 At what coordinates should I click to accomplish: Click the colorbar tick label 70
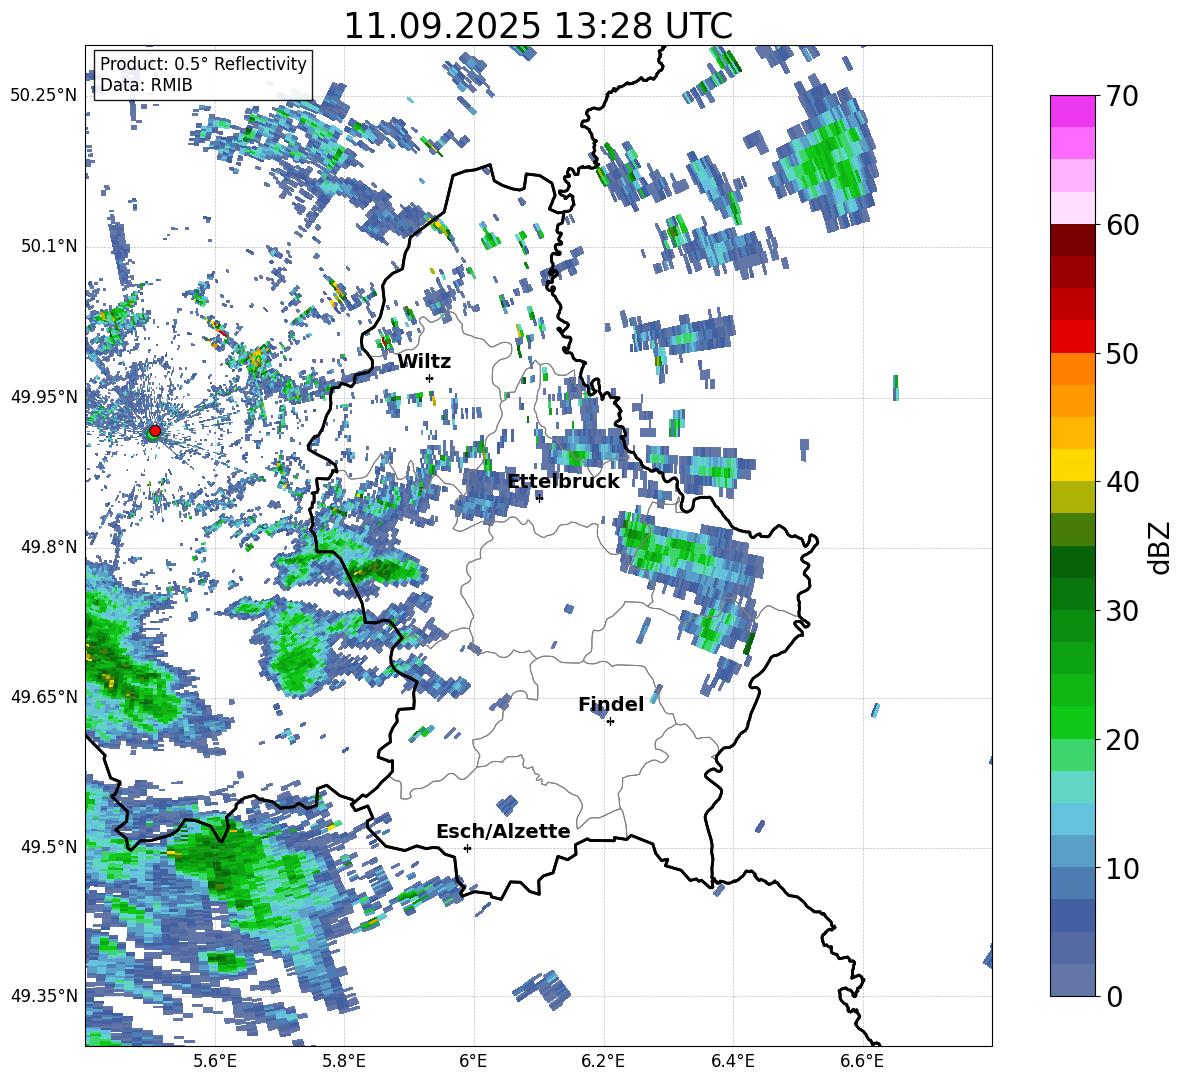[1122, 97]
